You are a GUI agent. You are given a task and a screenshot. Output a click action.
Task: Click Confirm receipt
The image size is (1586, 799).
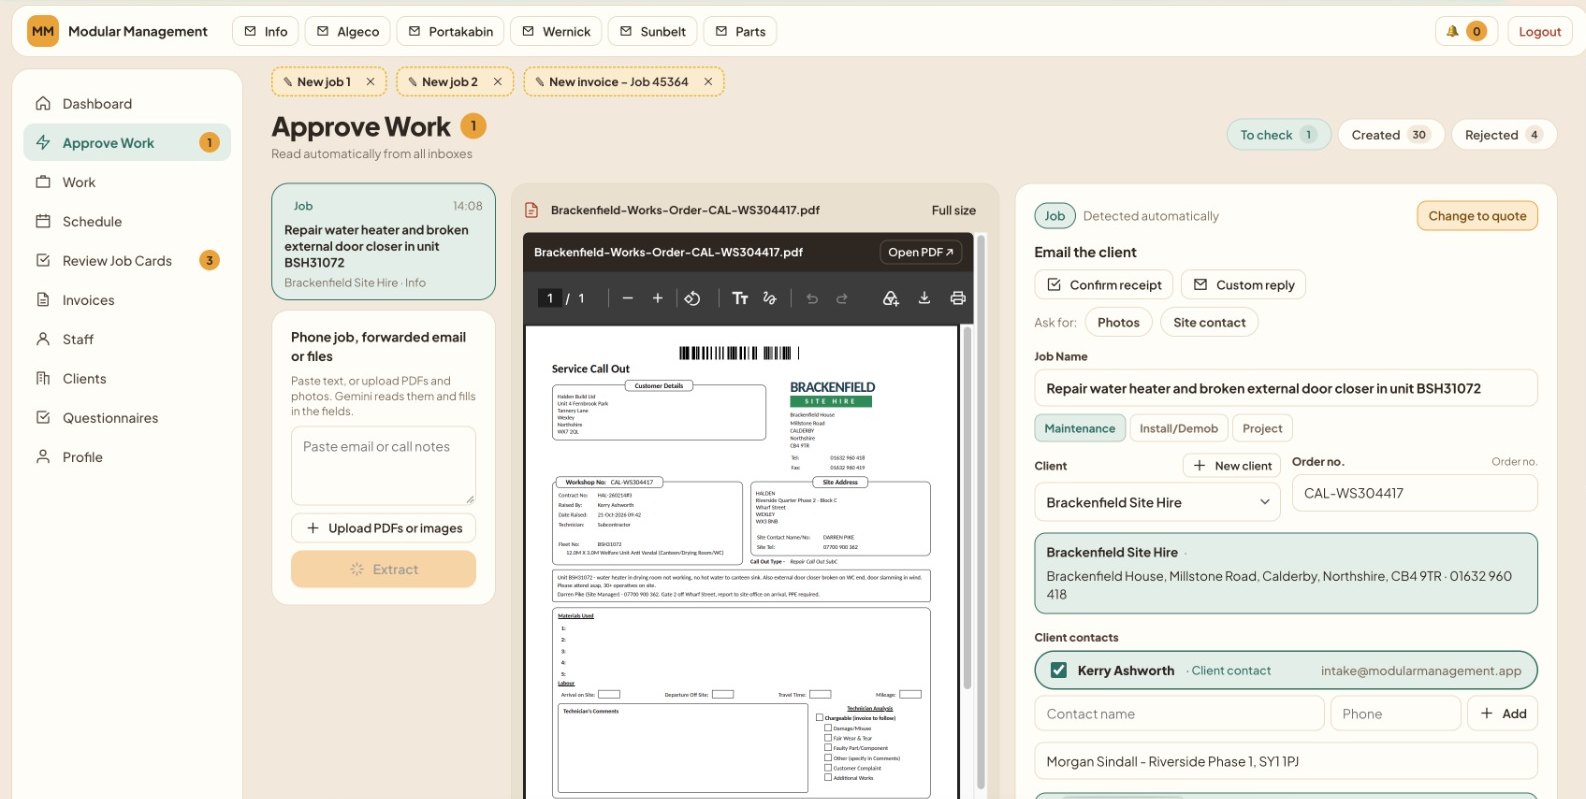tap(1104, 285)
